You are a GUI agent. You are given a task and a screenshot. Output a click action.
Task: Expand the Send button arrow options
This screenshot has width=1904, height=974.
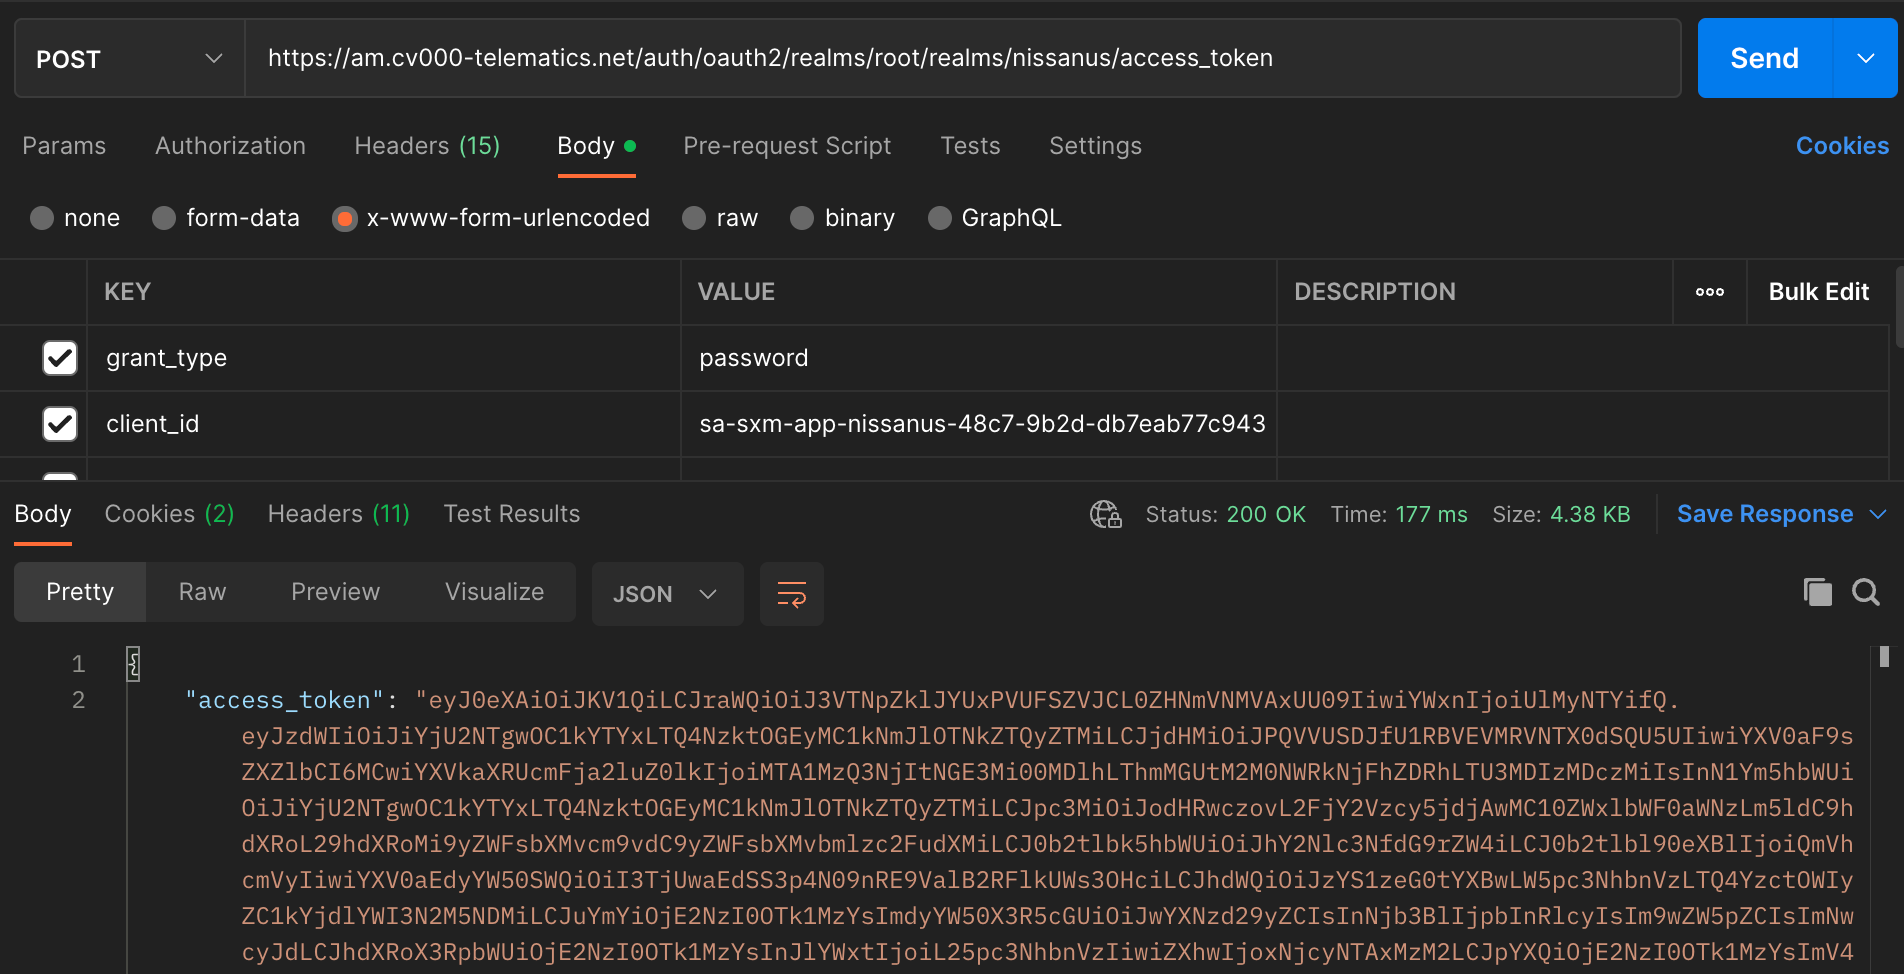1865,58
